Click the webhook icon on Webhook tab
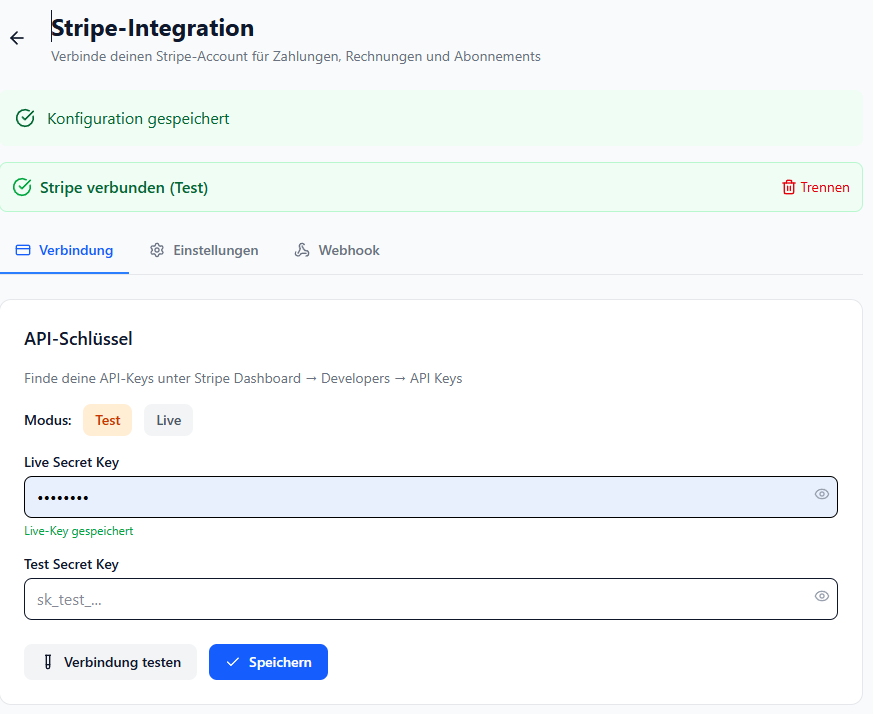 click(302, 250)
